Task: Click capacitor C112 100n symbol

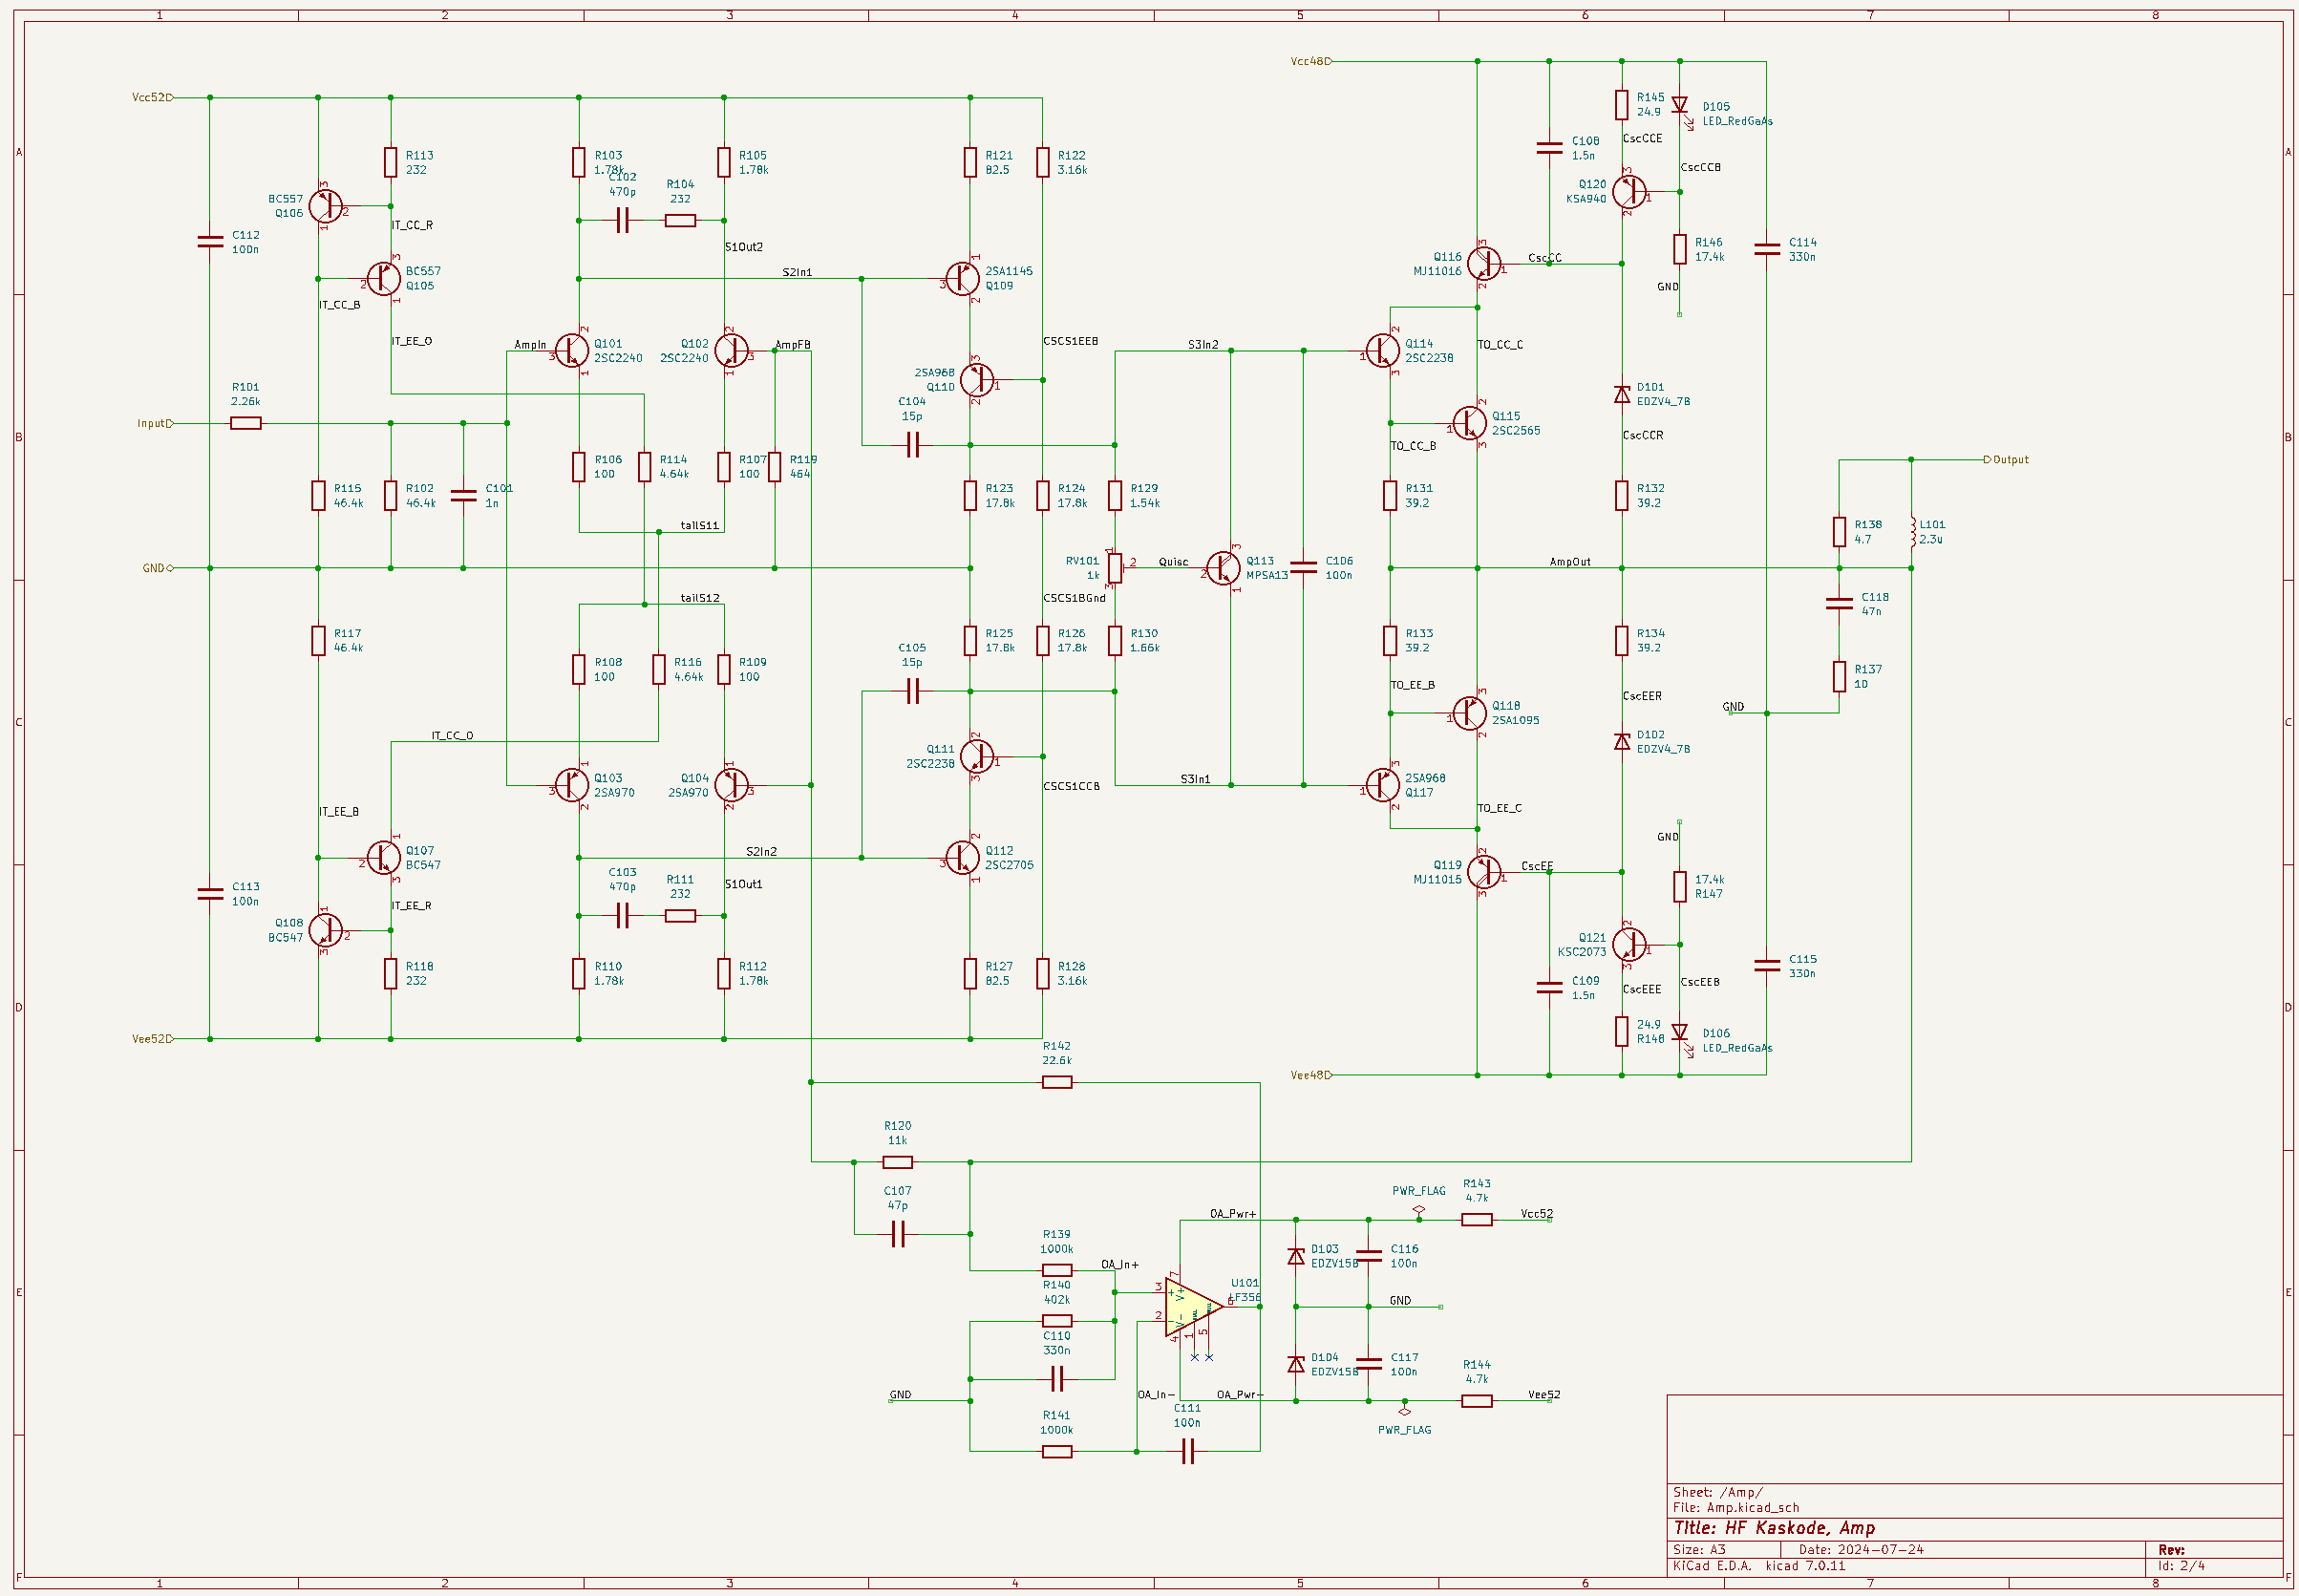Action: 210,241
